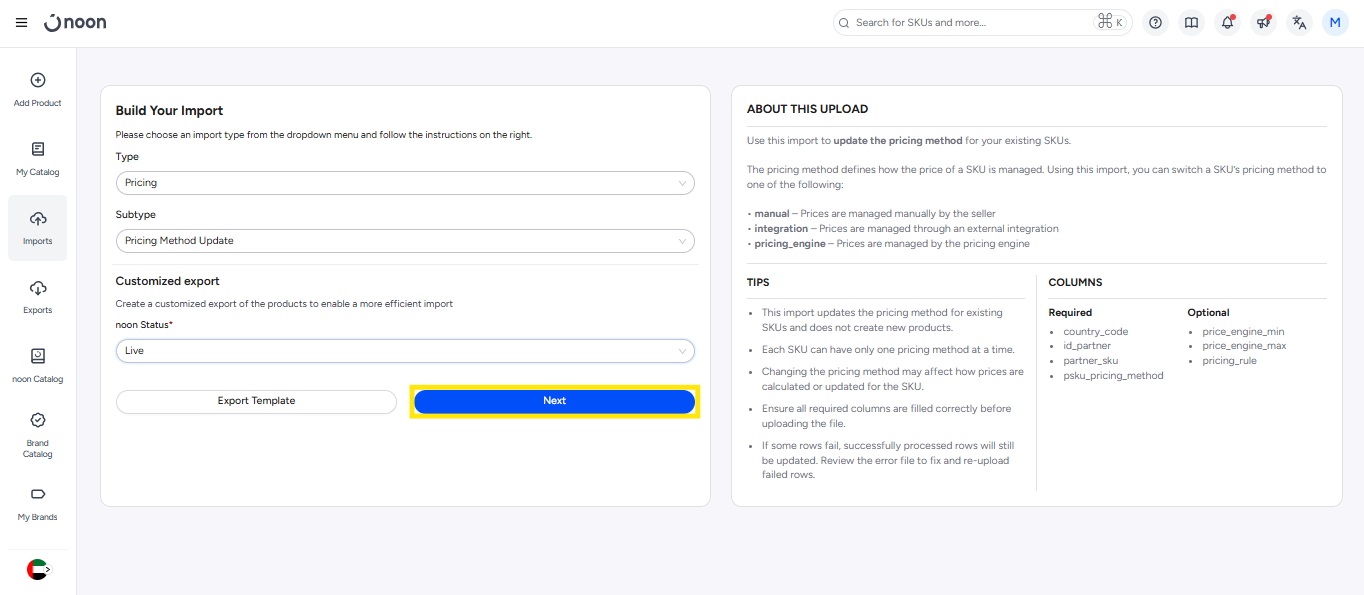
Task: Open the help question mark icon
Action: (1155, 23)
